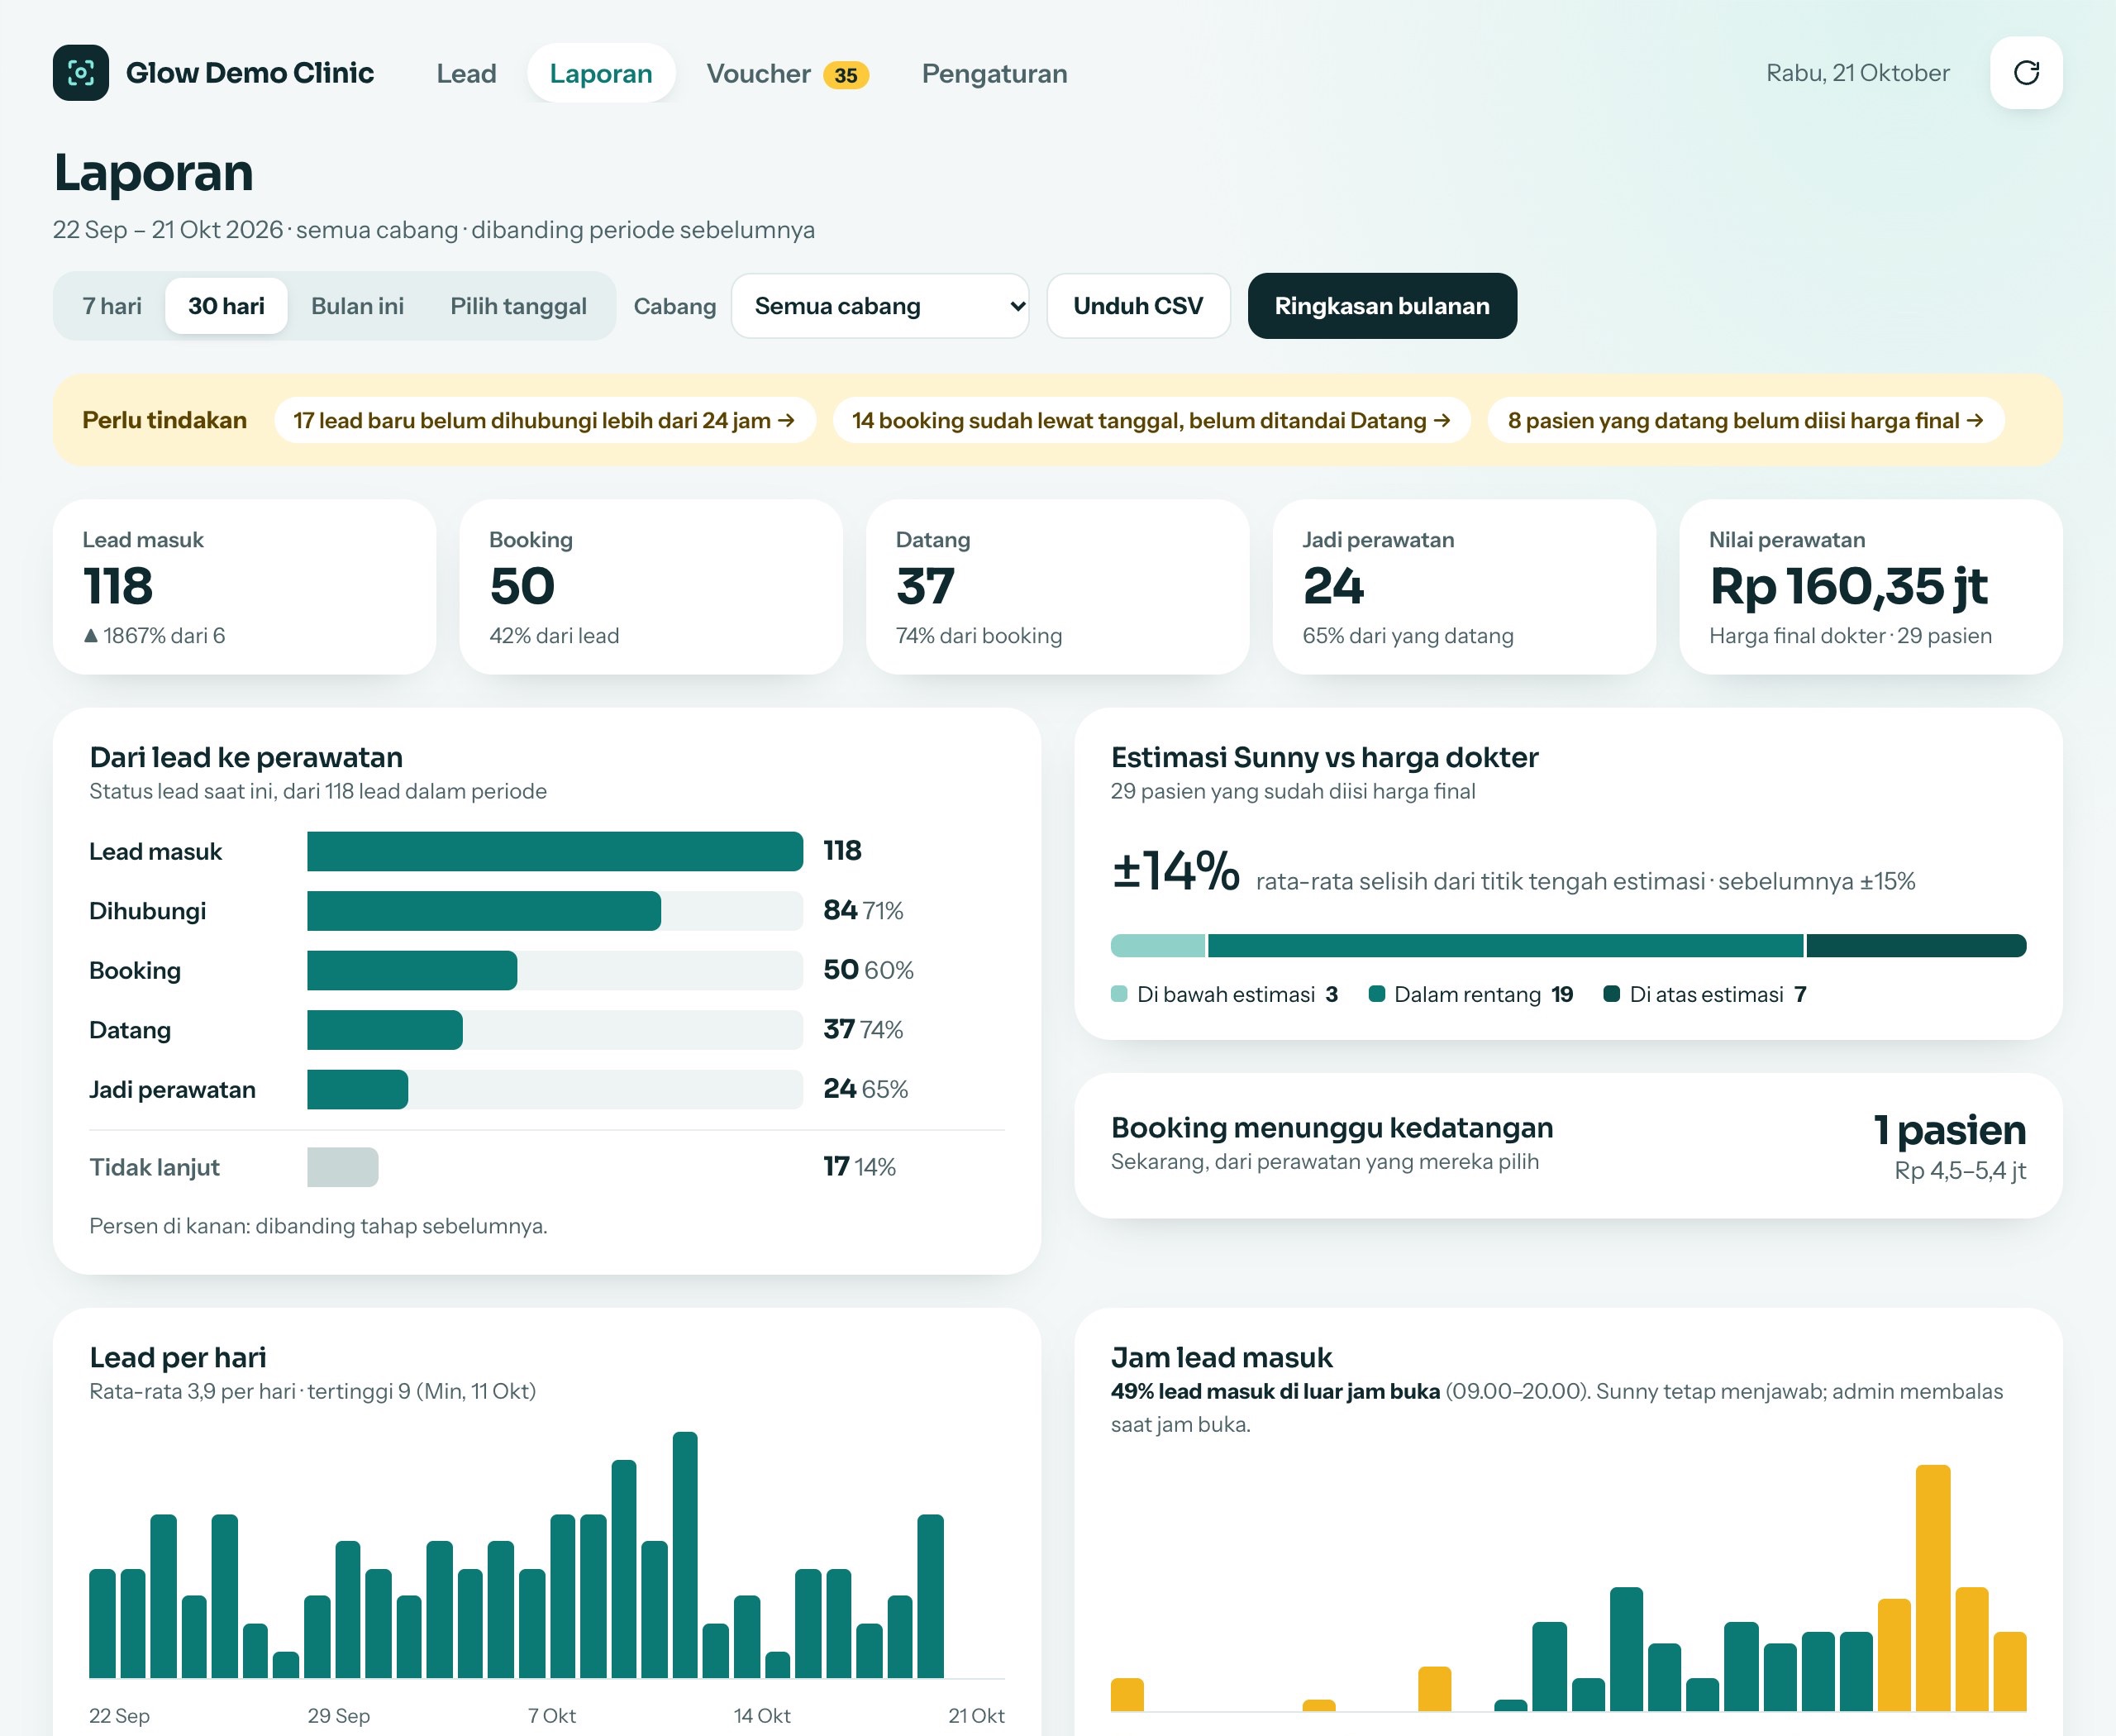Click the Tidak lanjut grey bar

tap(343, 1167)
